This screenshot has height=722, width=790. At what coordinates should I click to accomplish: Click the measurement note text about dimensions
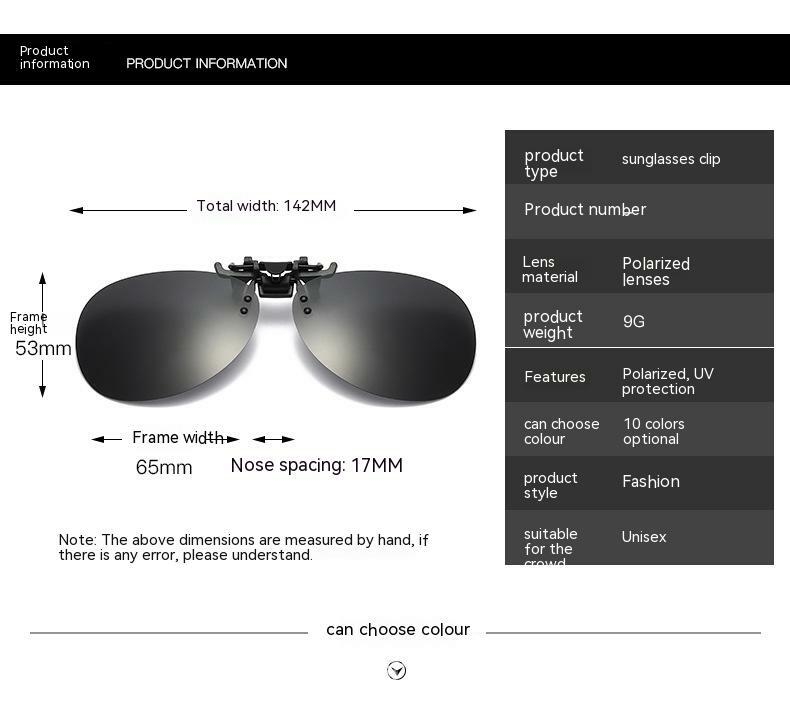coord(243,547)
